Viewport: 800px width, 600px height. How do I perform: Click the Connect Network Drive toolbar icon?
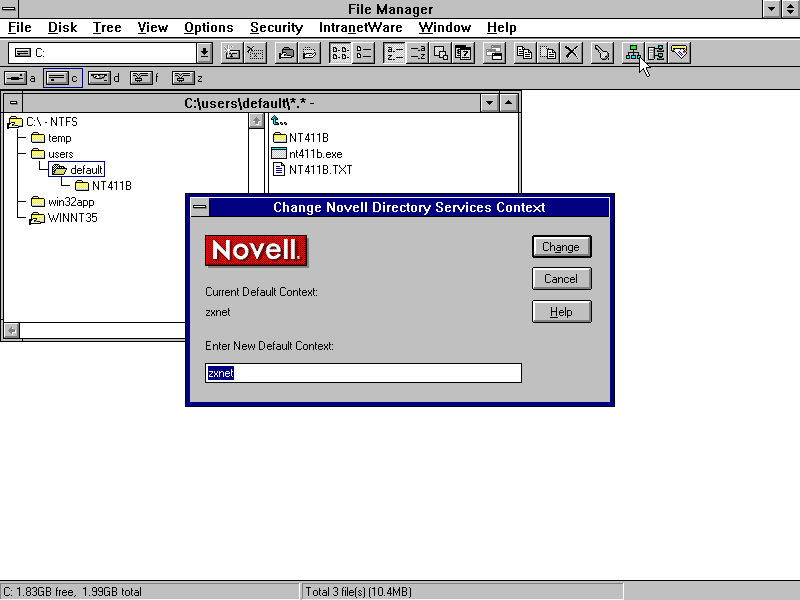(x=232, y=53)
